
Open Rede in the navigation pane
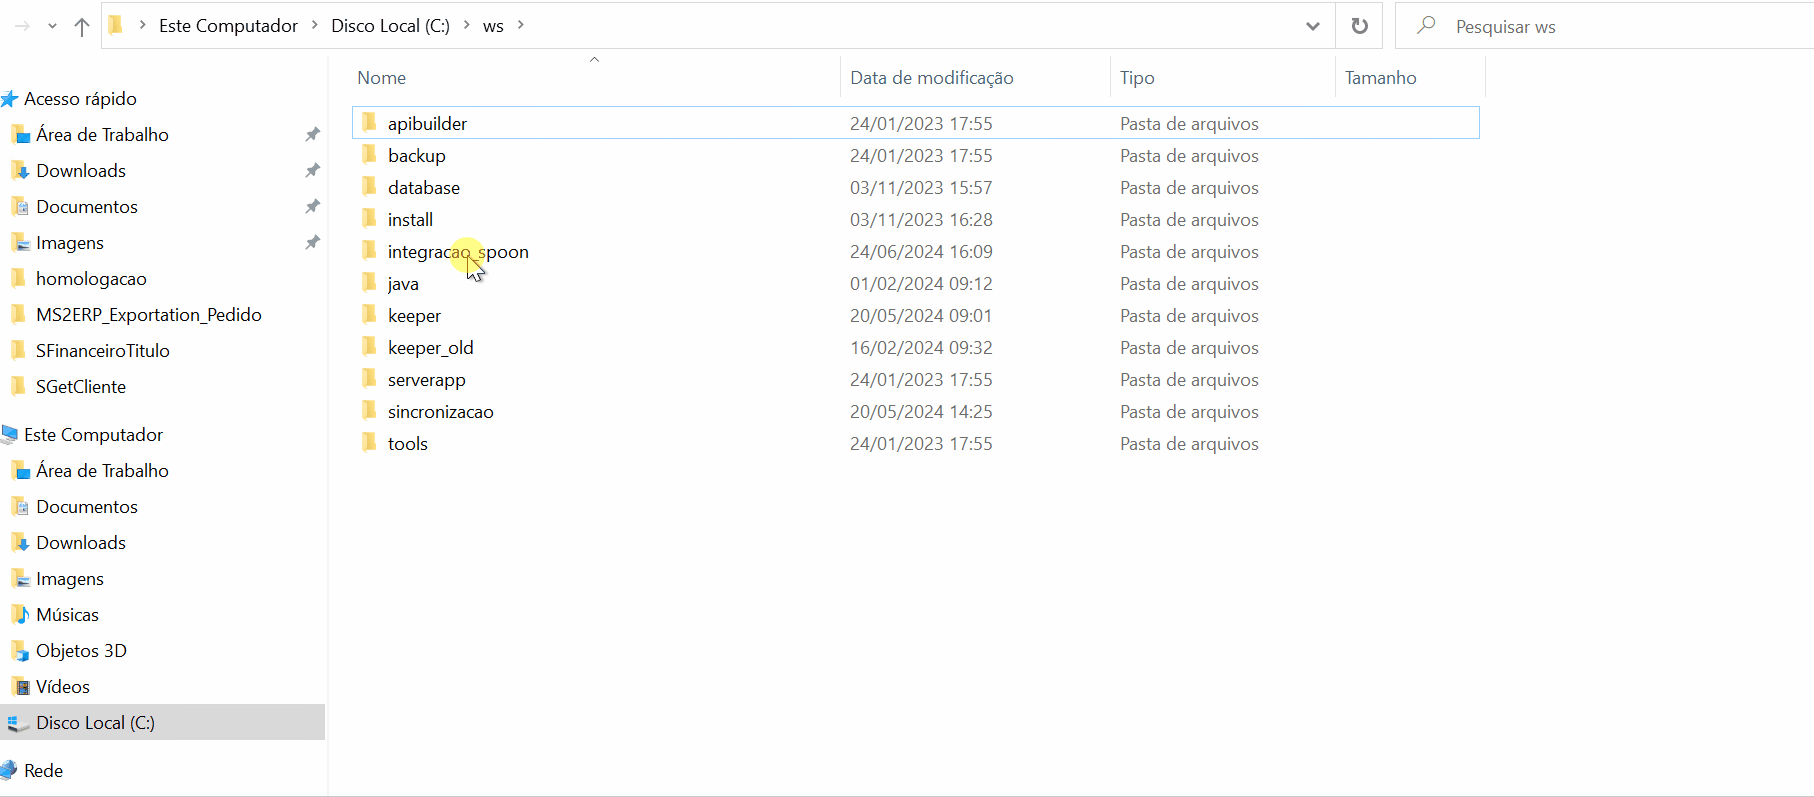coord(43,771)
